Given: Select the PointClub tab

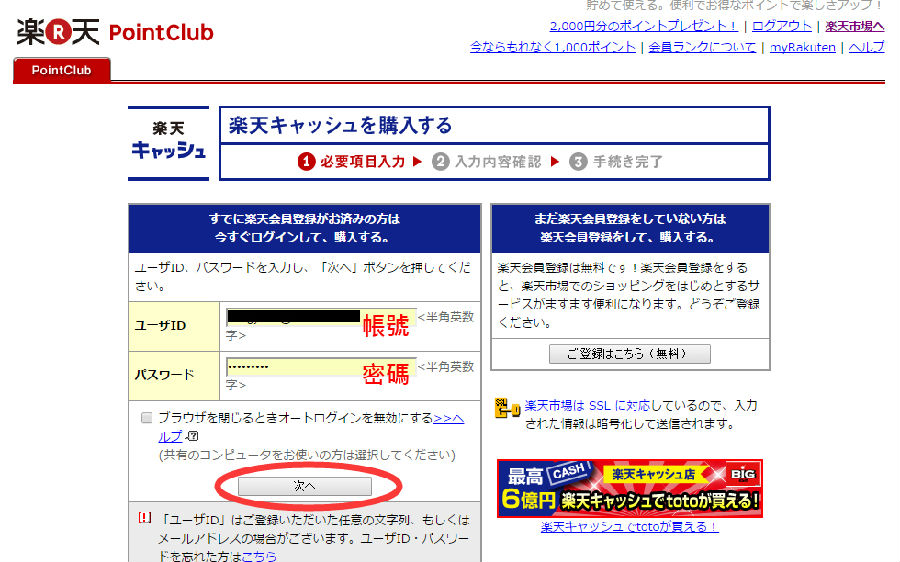Looking at the screenshot, I should [61, 70].
